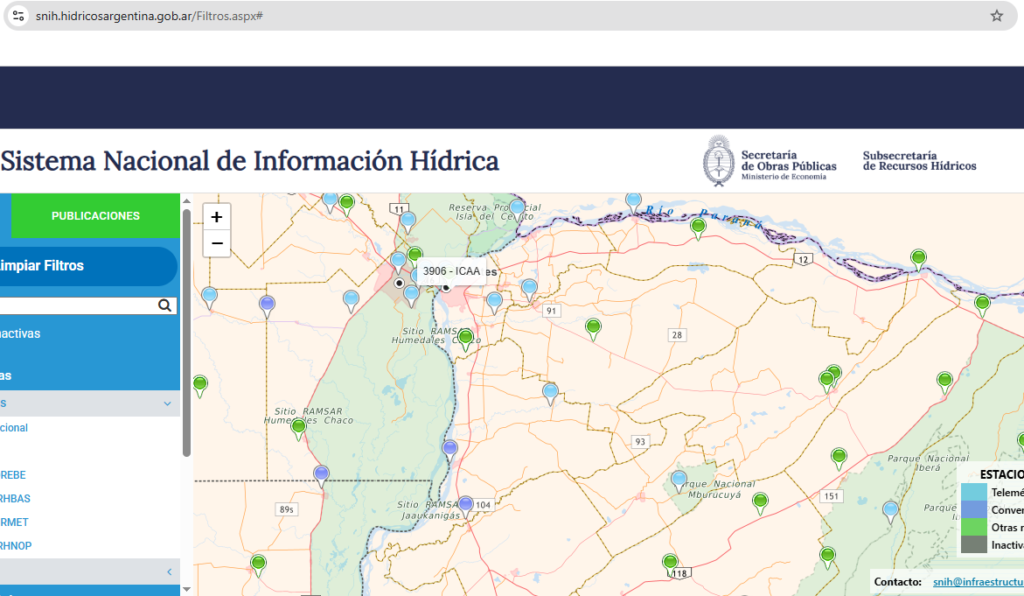Click the search magnifier icon in sidebar

coord(165,305)
